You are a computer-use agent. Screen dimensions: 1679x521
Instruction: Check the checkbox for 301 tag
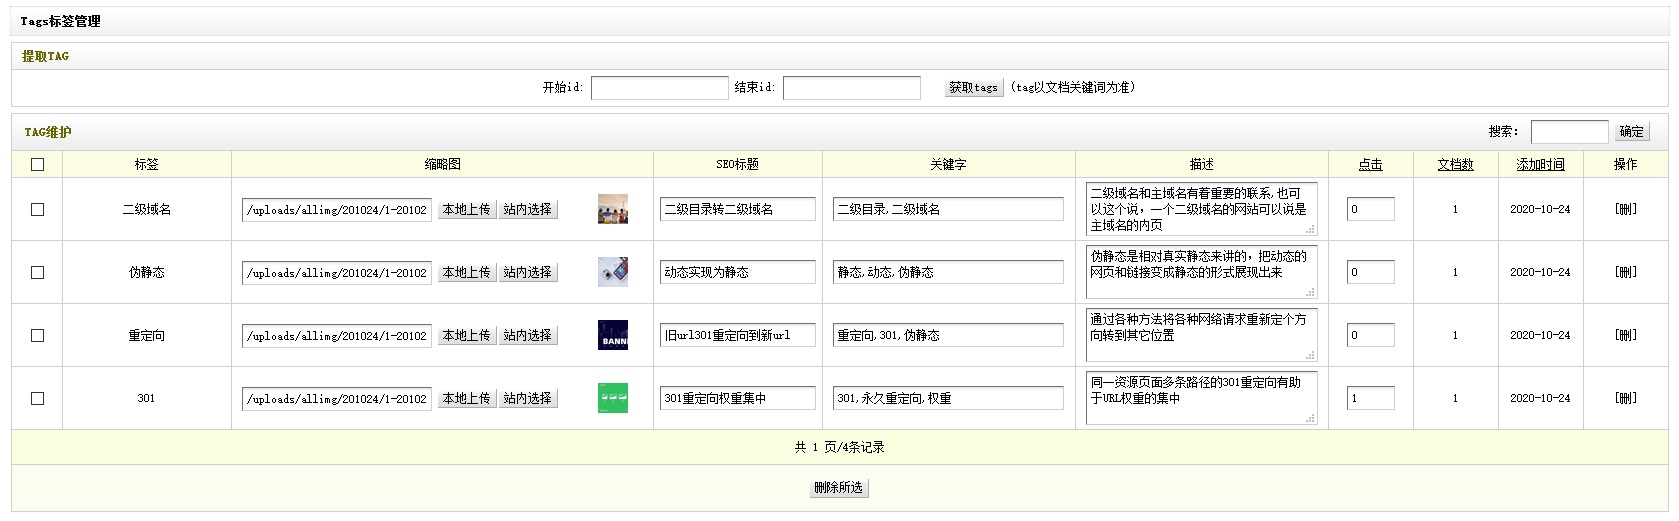[x=38, y=399]
